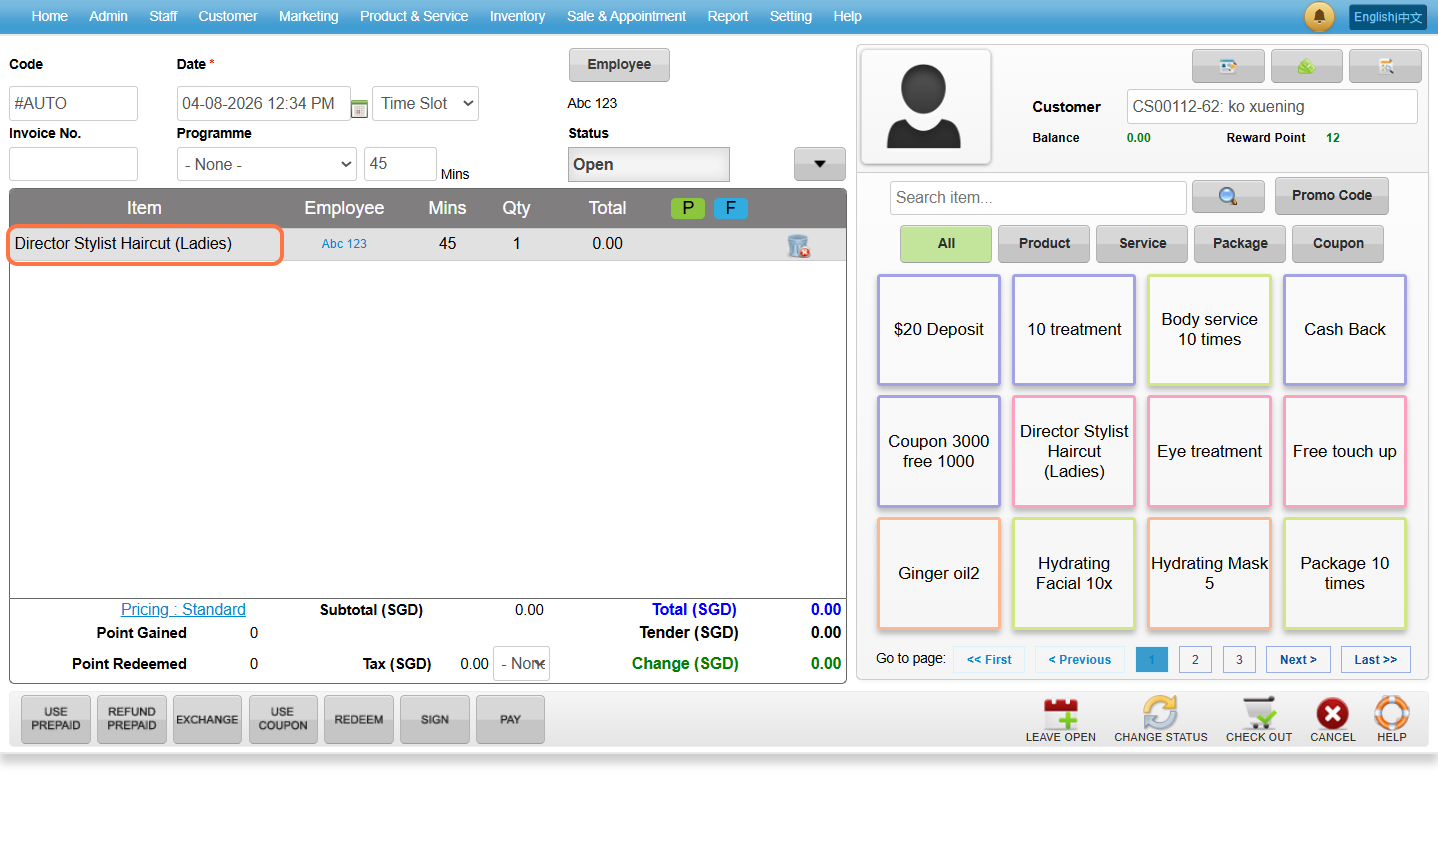Open the Customer menu
The height and width of the screenshot is (859, 1438).
[x=228, y=16]
